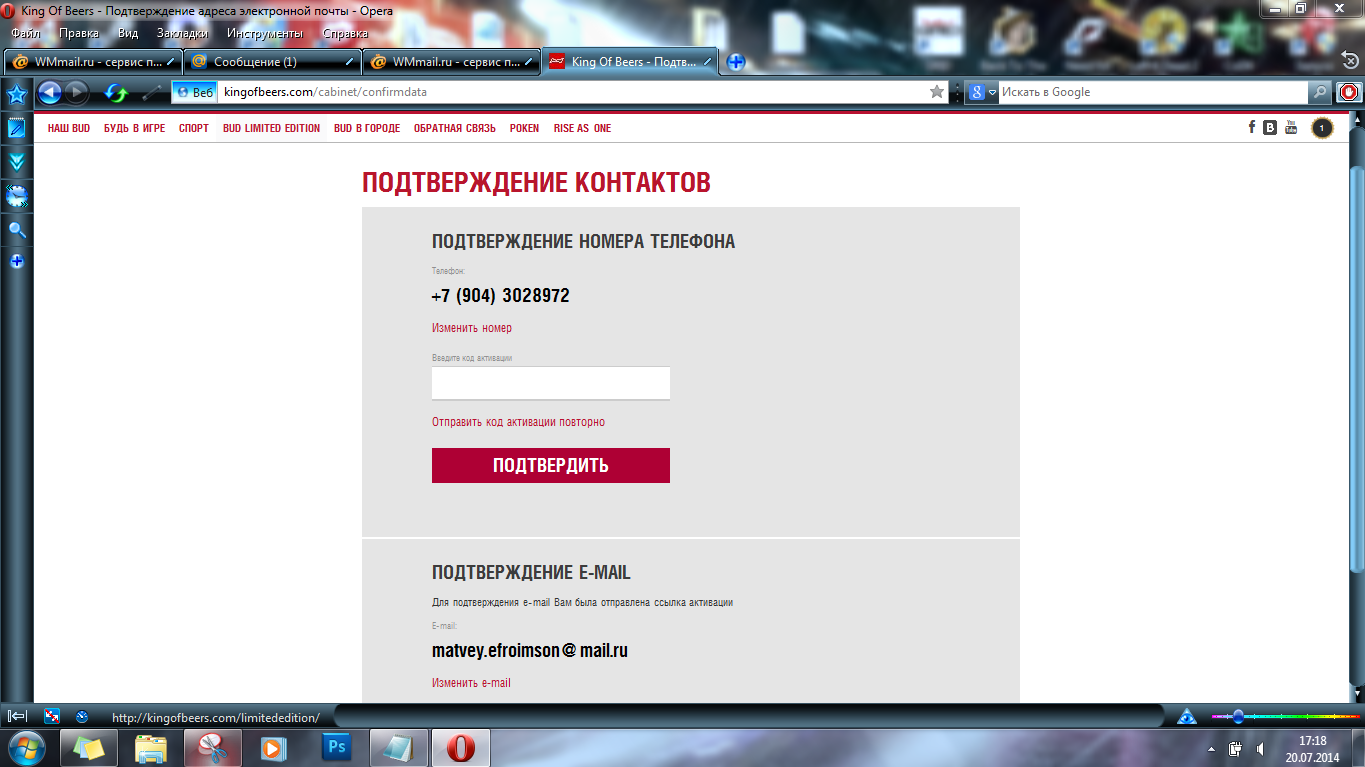Screen dimensions: 1365x767
Task: Open BUD LIMITED EDITION in site navigation
Action: [x=272, y=128]
